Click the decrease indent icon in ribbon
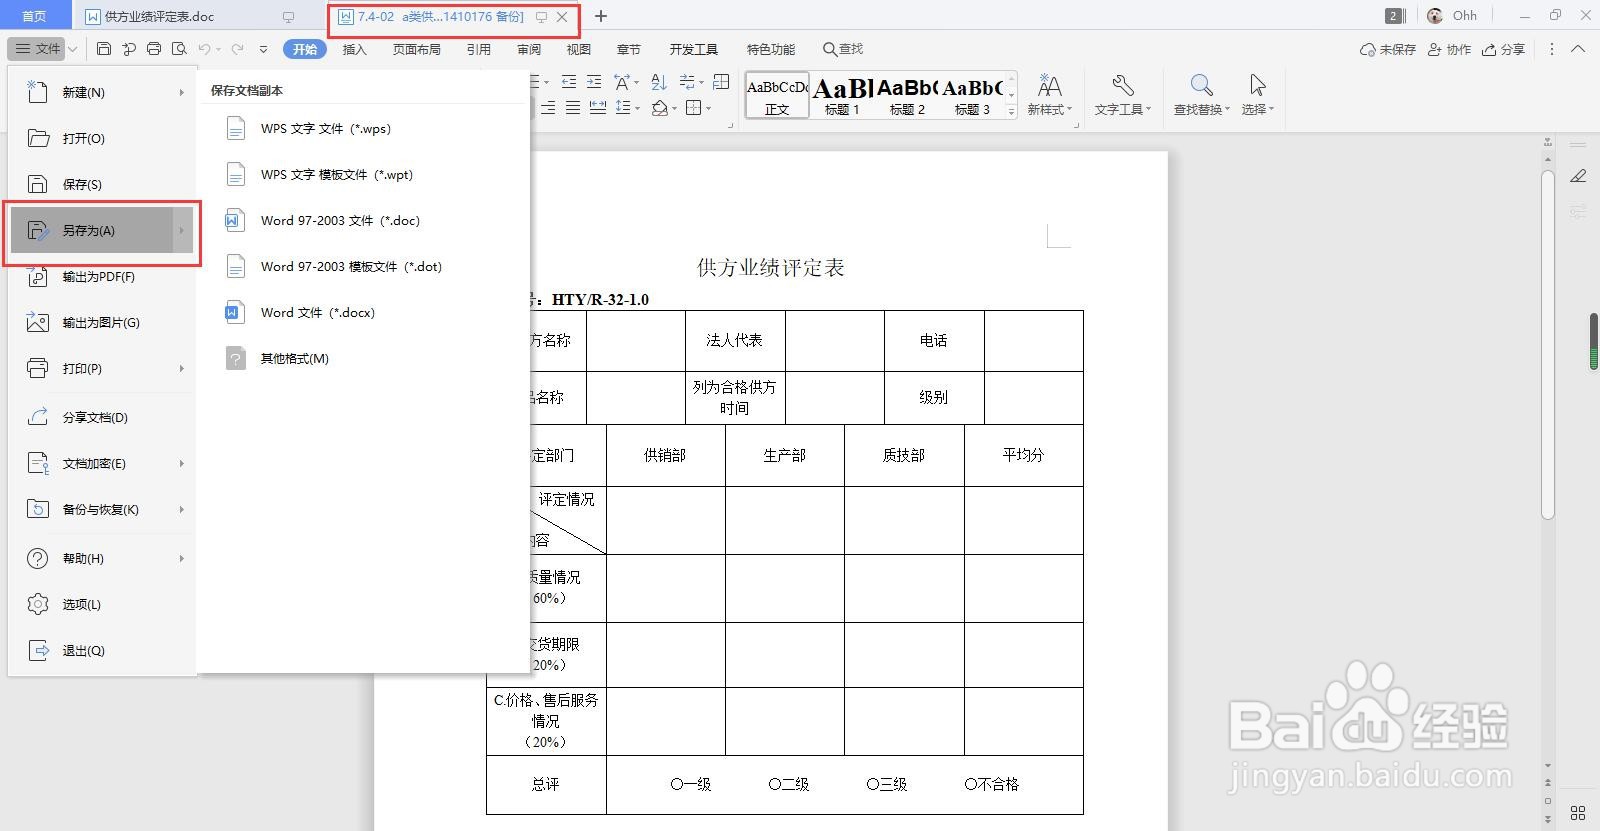Viewport: 1600px width, 831px height. coord(569,82)
